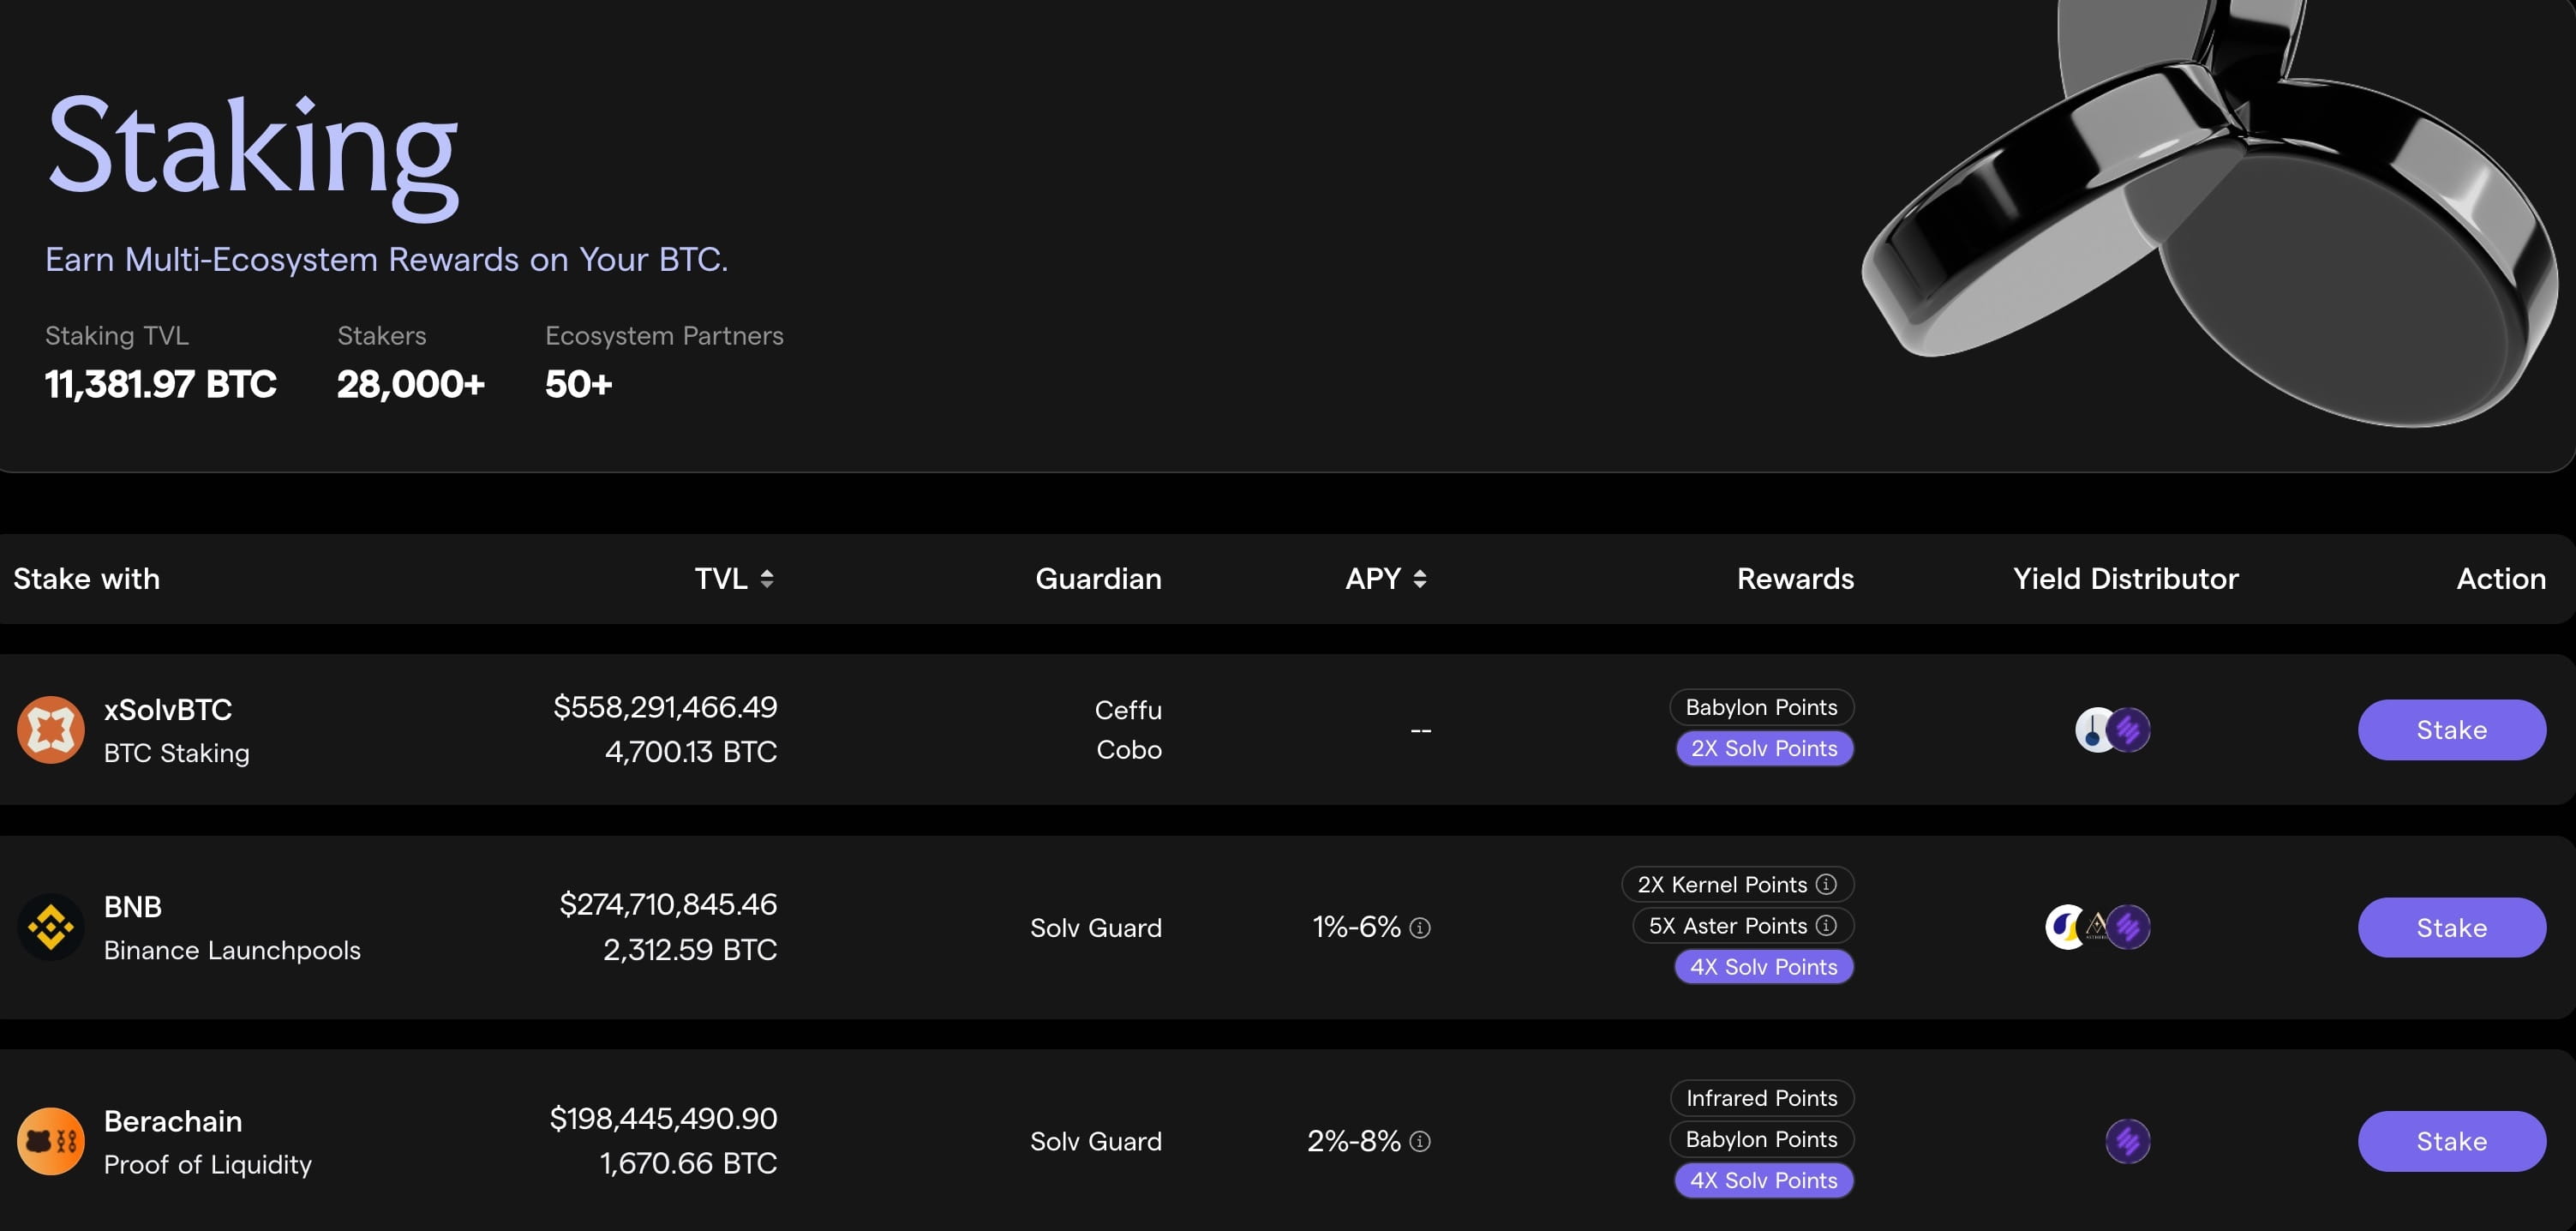This screenshot has width=2576, height=1231.
Task: Click the Berachain bear logo icon
Action: pyautogui.click(x=50, y=1141)
